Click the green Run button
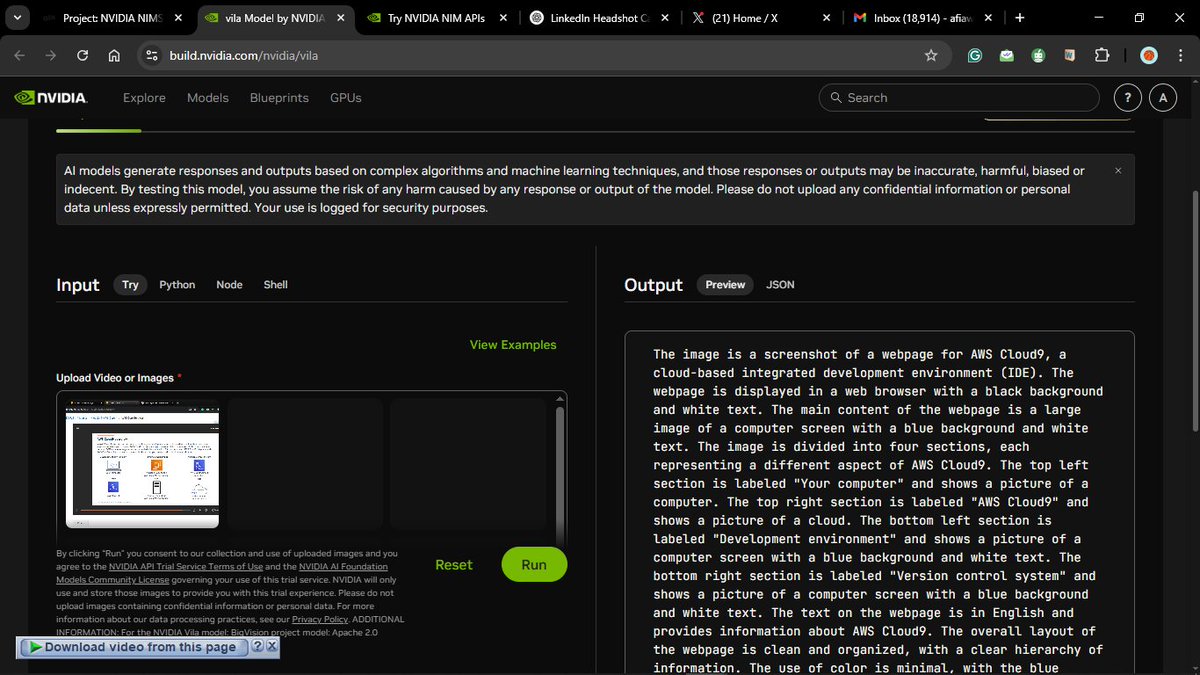Viewport: 1200px width, 675px height. coord(534,565)
